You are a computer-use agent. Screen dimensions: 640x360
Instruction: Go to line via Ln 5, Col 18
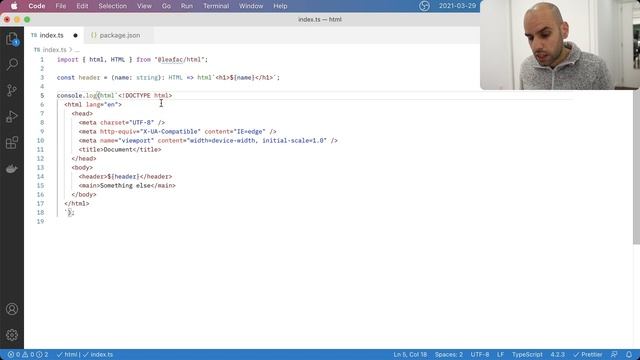tap(410, 355)
